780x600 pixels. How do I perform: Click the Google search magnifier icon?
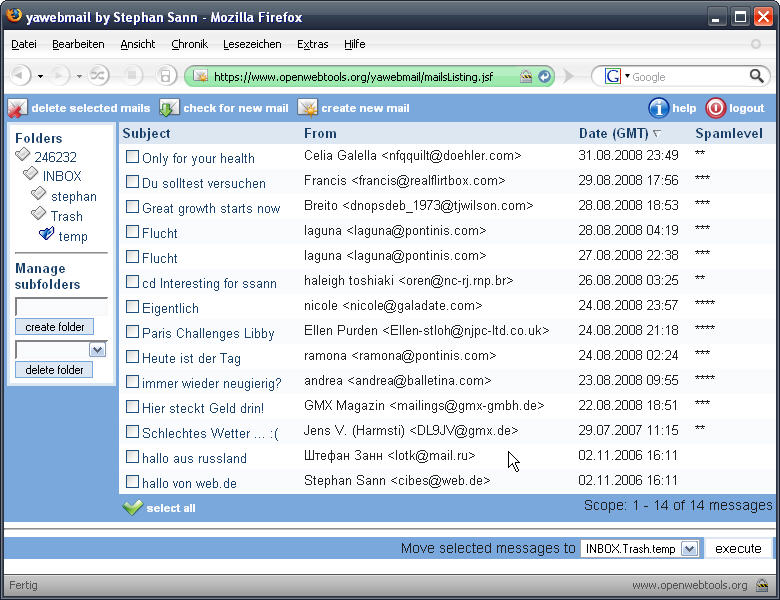pos(757,76)
